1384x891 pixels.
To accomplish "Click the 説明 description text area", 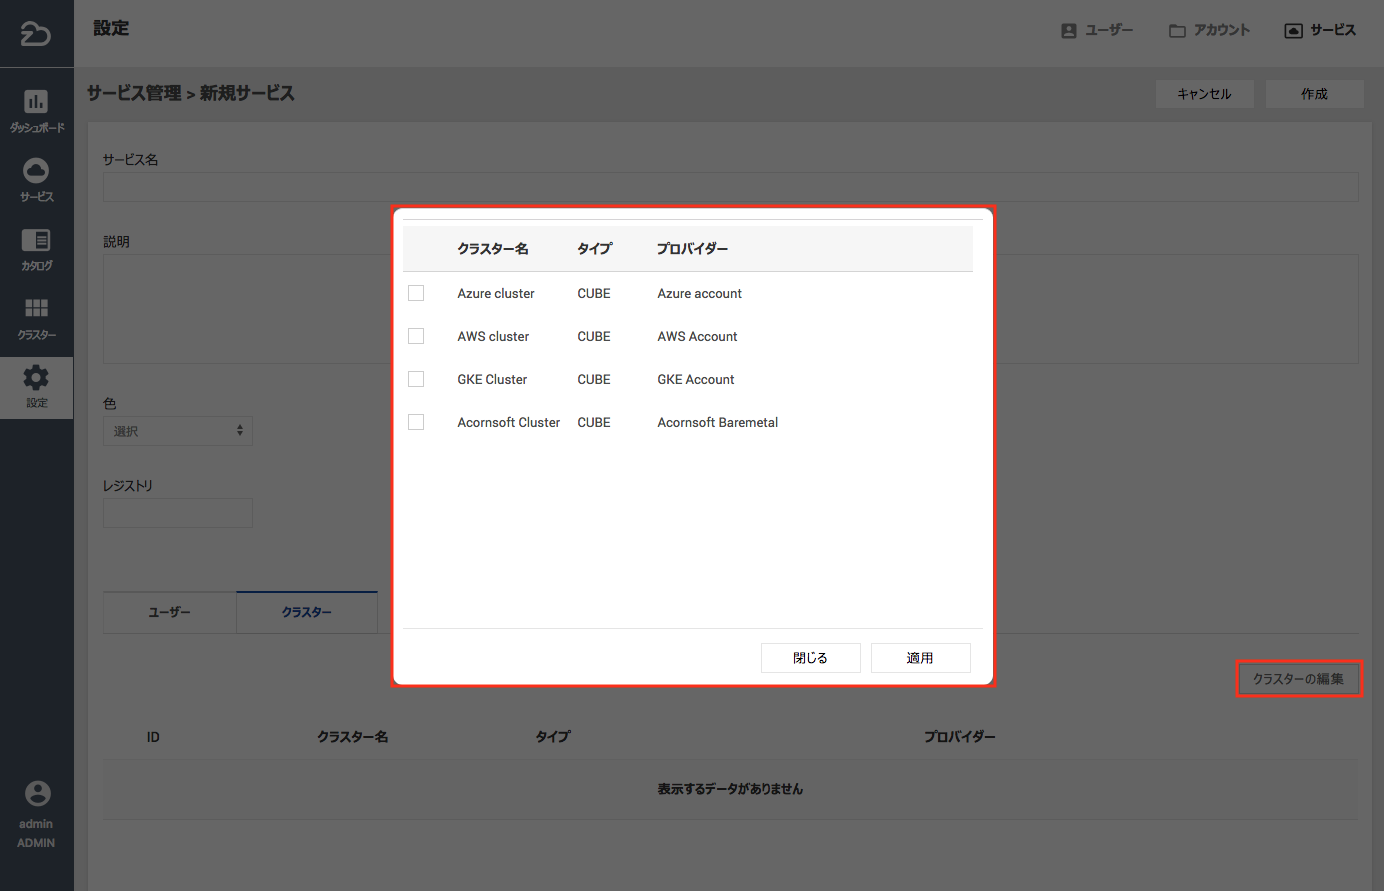I will coord(730,309).
